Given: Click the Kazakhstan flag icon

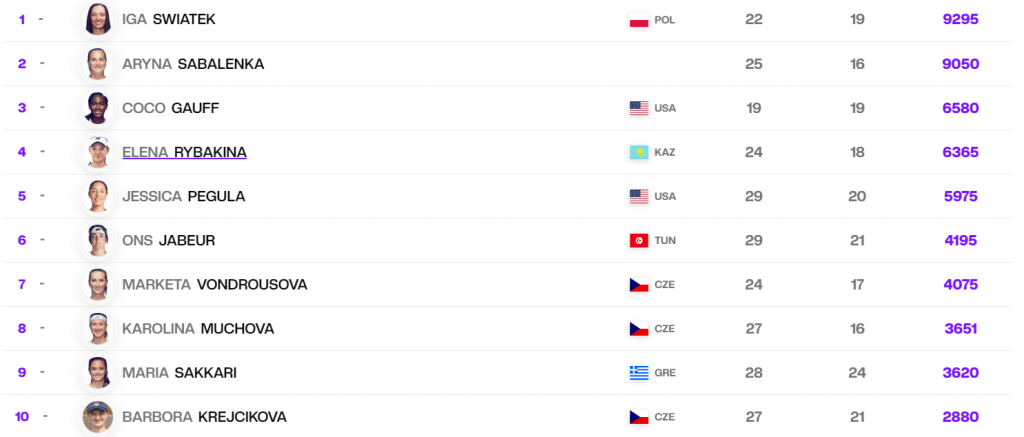Looking at the screenshot, I should coord(639,152).
